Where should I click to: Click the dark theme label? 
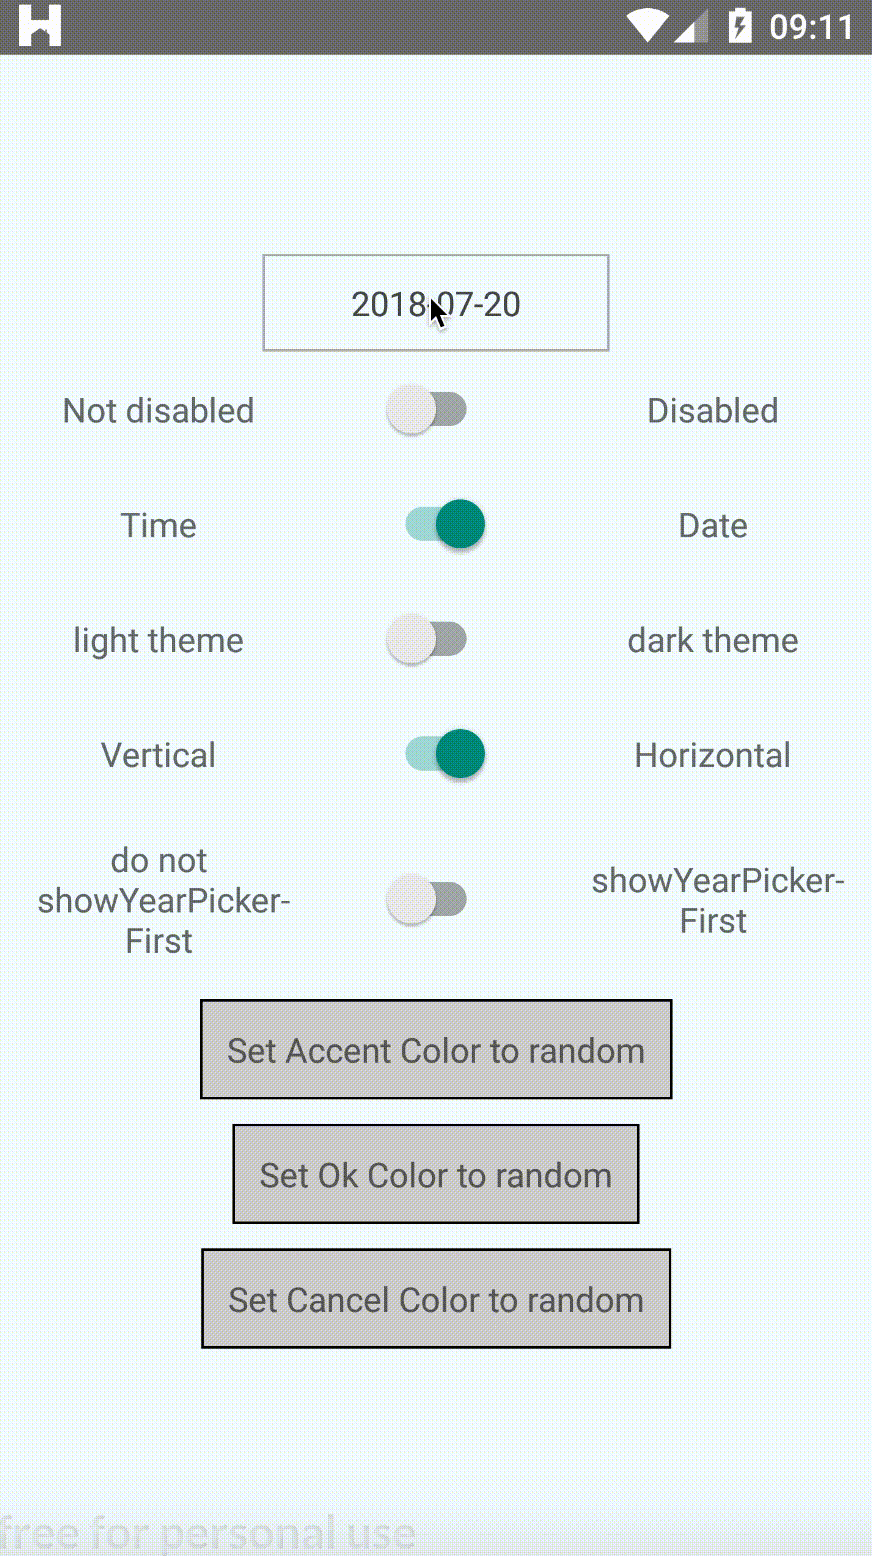(x=712, y=641)
